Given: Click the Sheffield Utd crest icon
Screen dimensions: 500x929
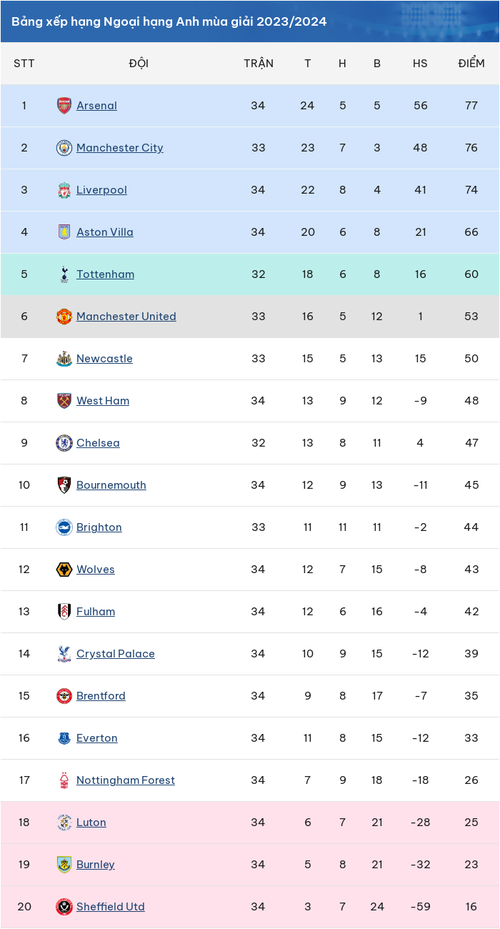Looking at the screenshot, I should (64, 906).
